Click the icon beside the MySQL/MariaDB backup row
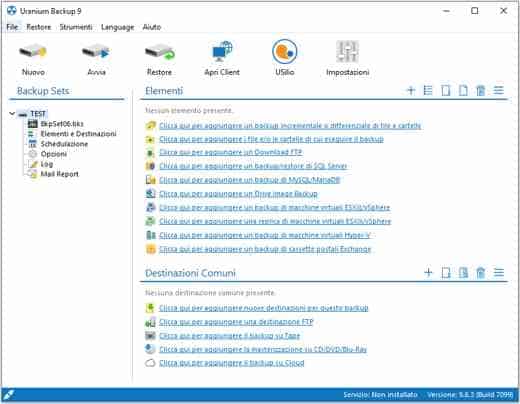 pyautogui.click(x=151, y=180)
